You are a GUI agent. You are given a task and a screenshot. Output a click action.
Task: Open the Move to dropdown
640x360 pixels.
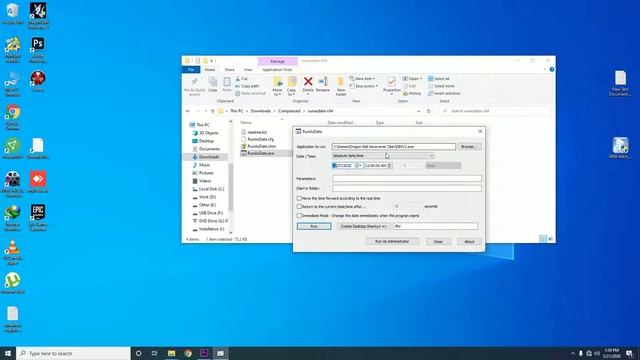click(x=278, y=87)
